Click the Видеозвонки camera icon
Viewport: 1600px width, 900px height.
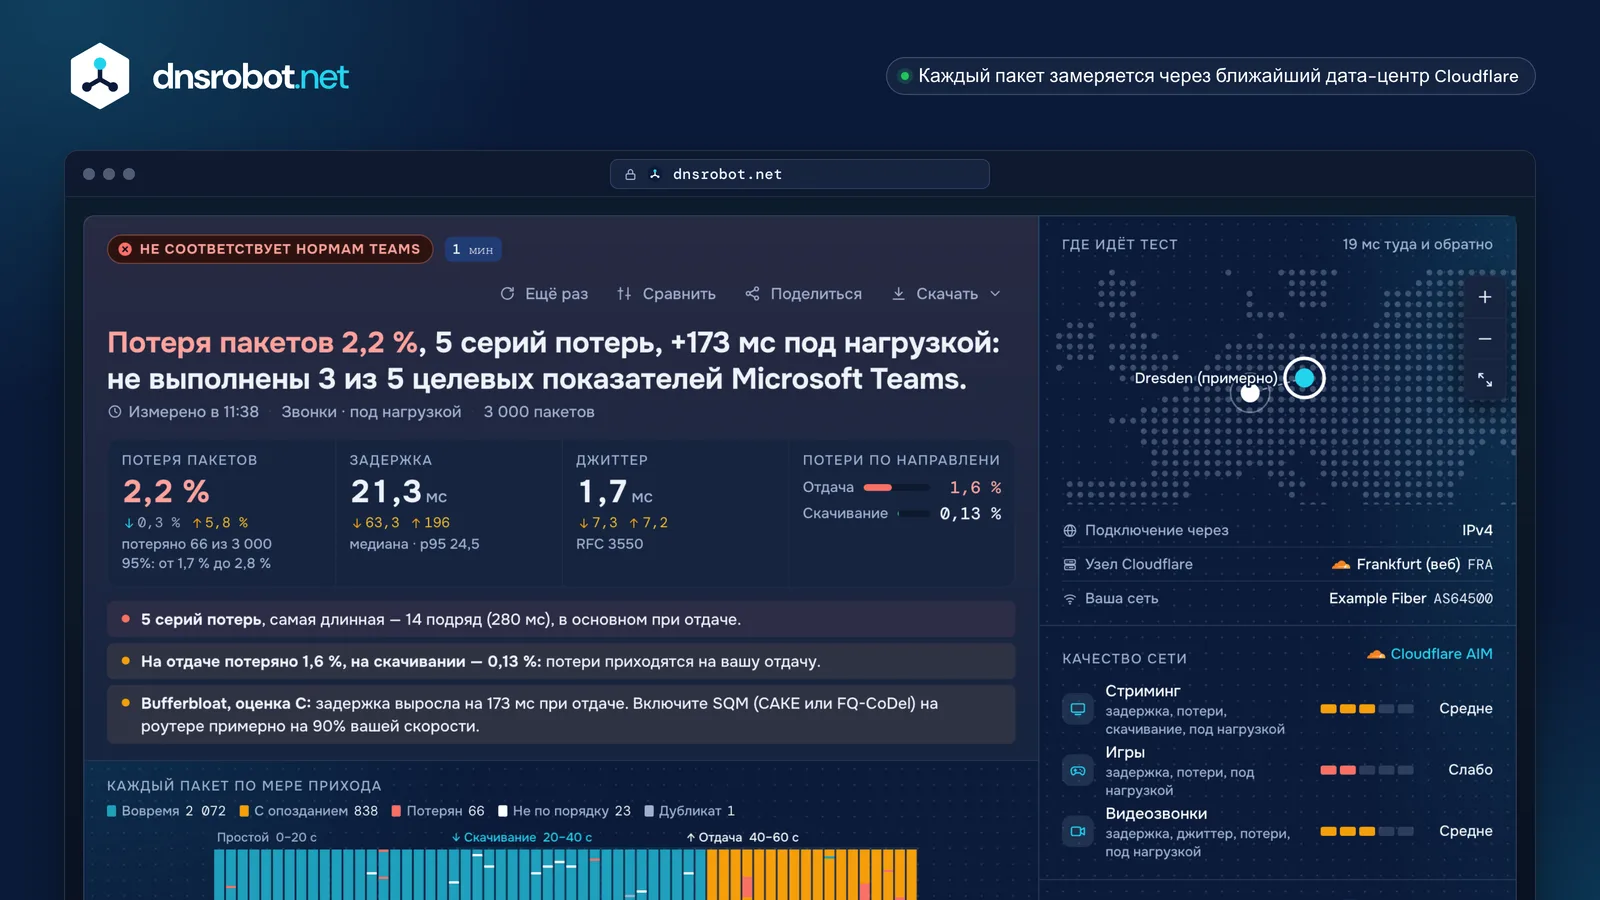click(1078, 831)
